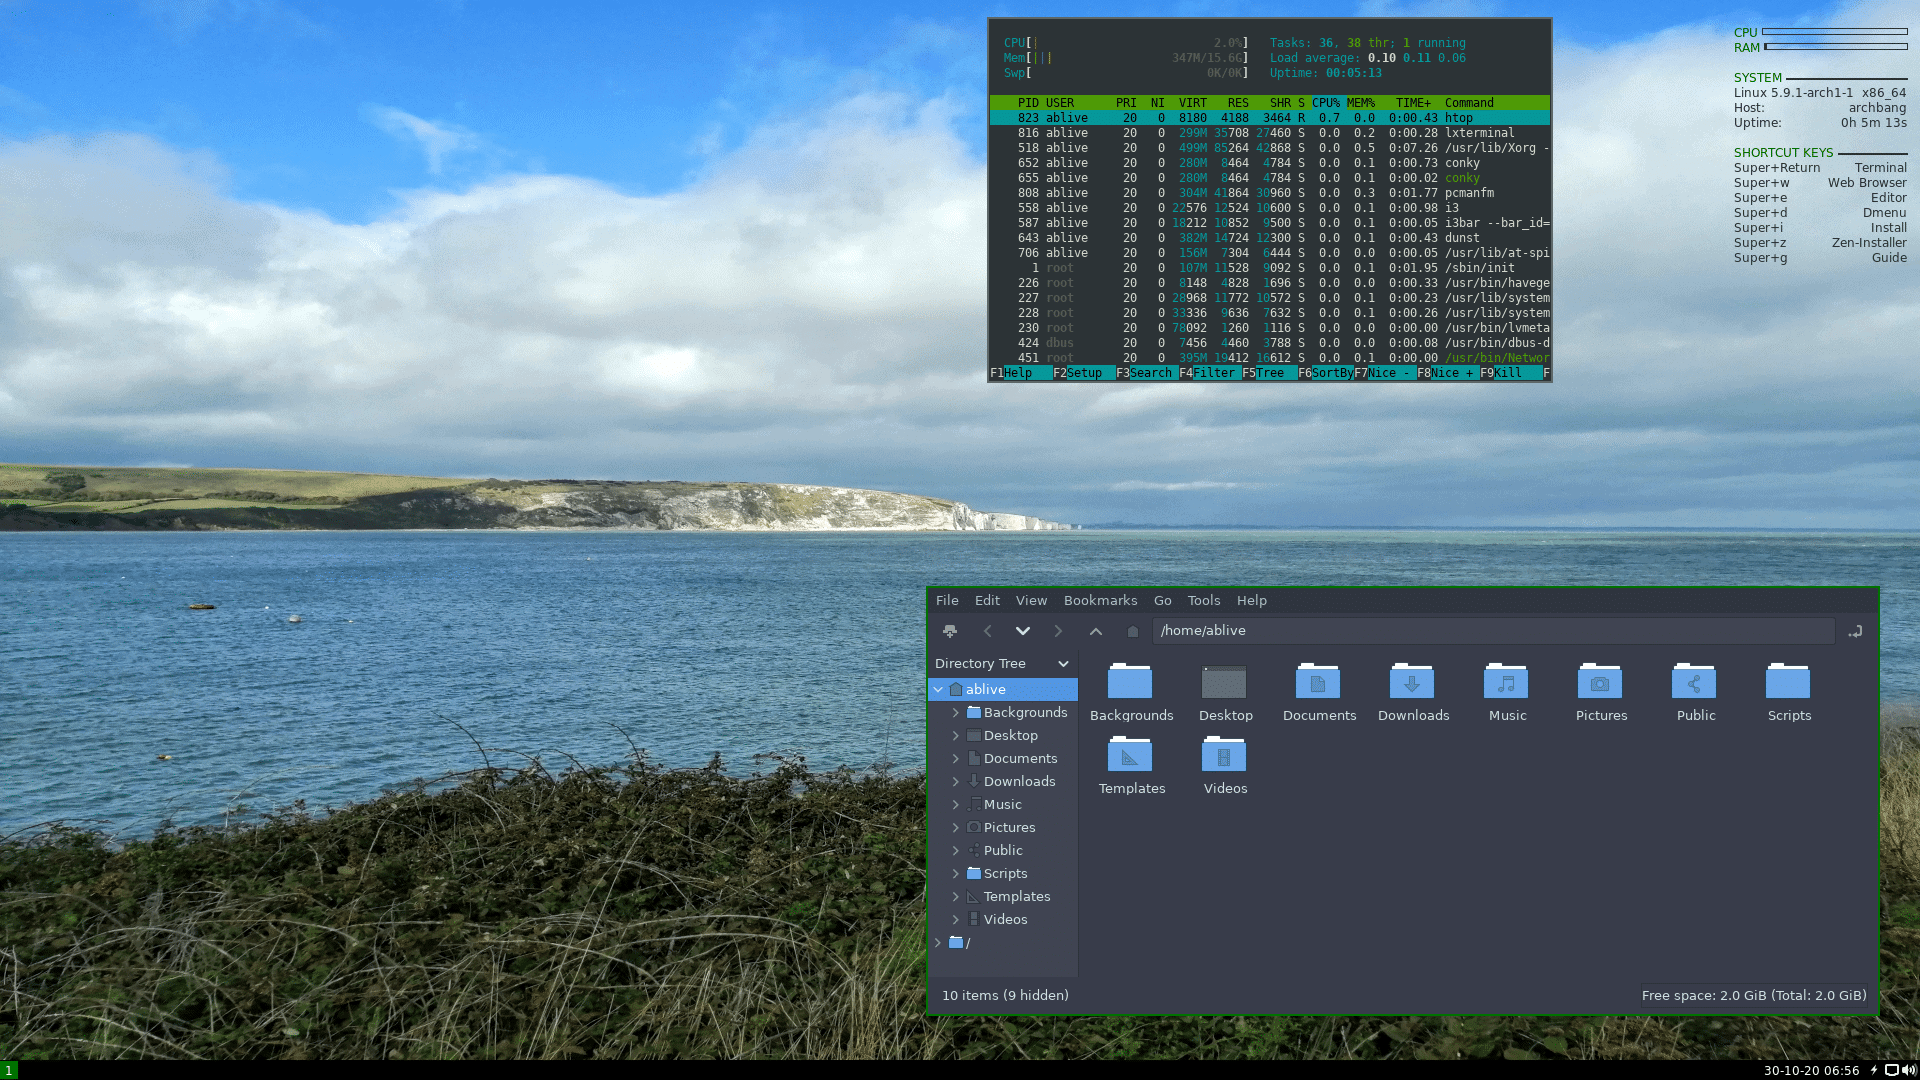Go forward with the right arrow toolbar button
The image size is (1920, 1080).
(x=1058, y=631)
